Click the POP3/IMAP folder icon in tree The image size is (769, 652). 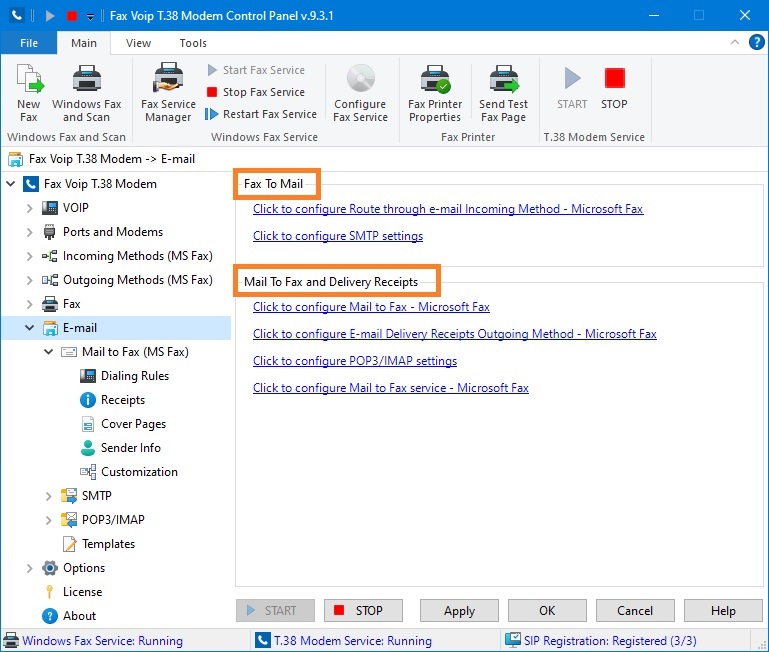click(69, 520)
